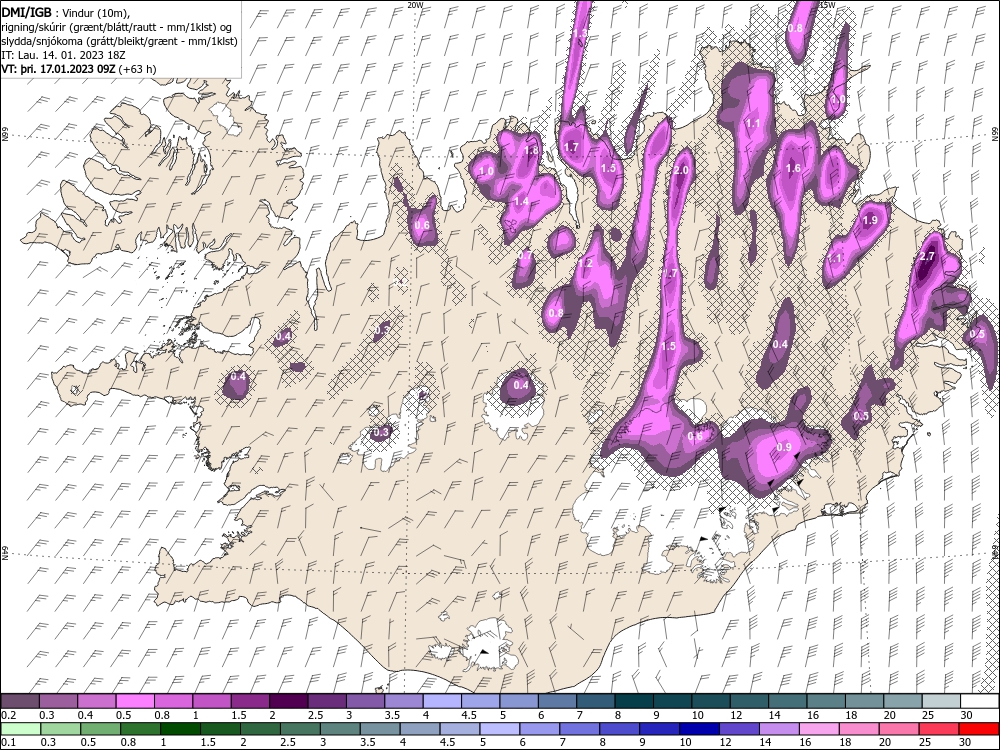
Task: Select the 1.8 value label on the map
Action: 531,151
